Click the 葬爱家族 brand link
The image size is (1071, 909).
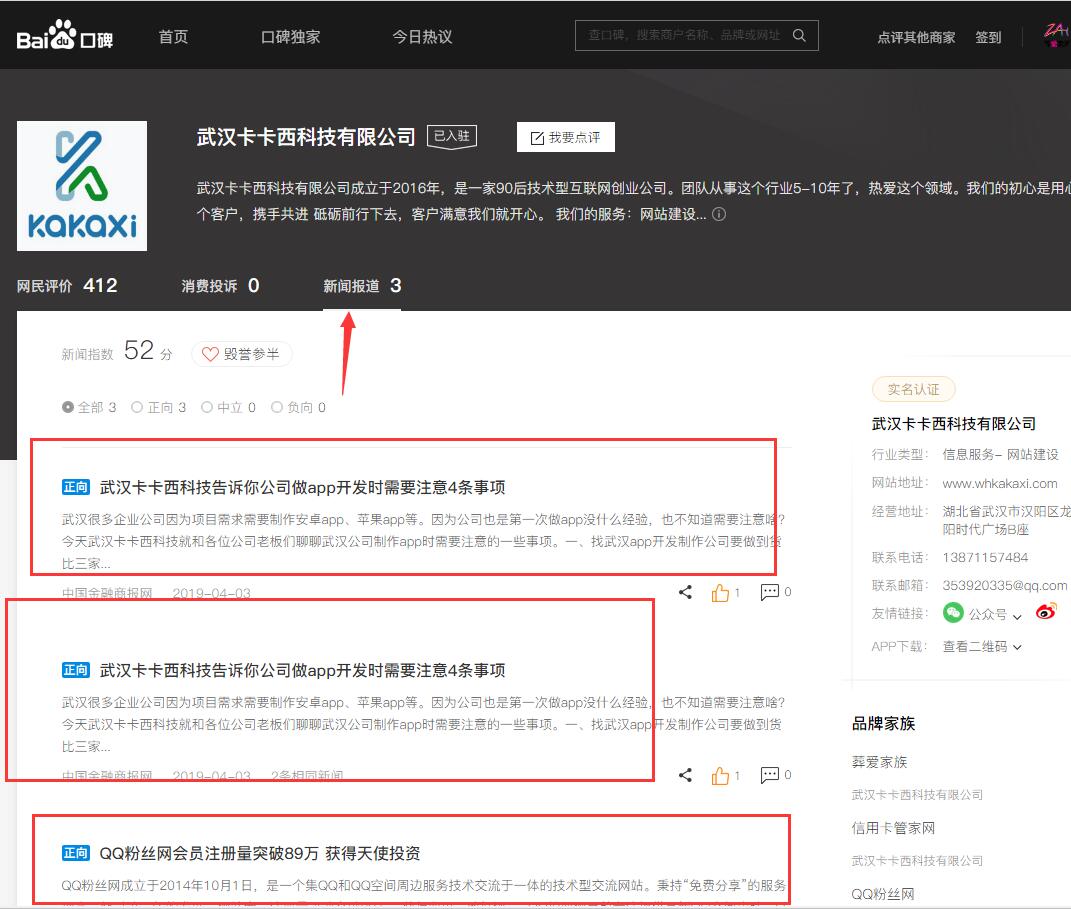[879, 761]
